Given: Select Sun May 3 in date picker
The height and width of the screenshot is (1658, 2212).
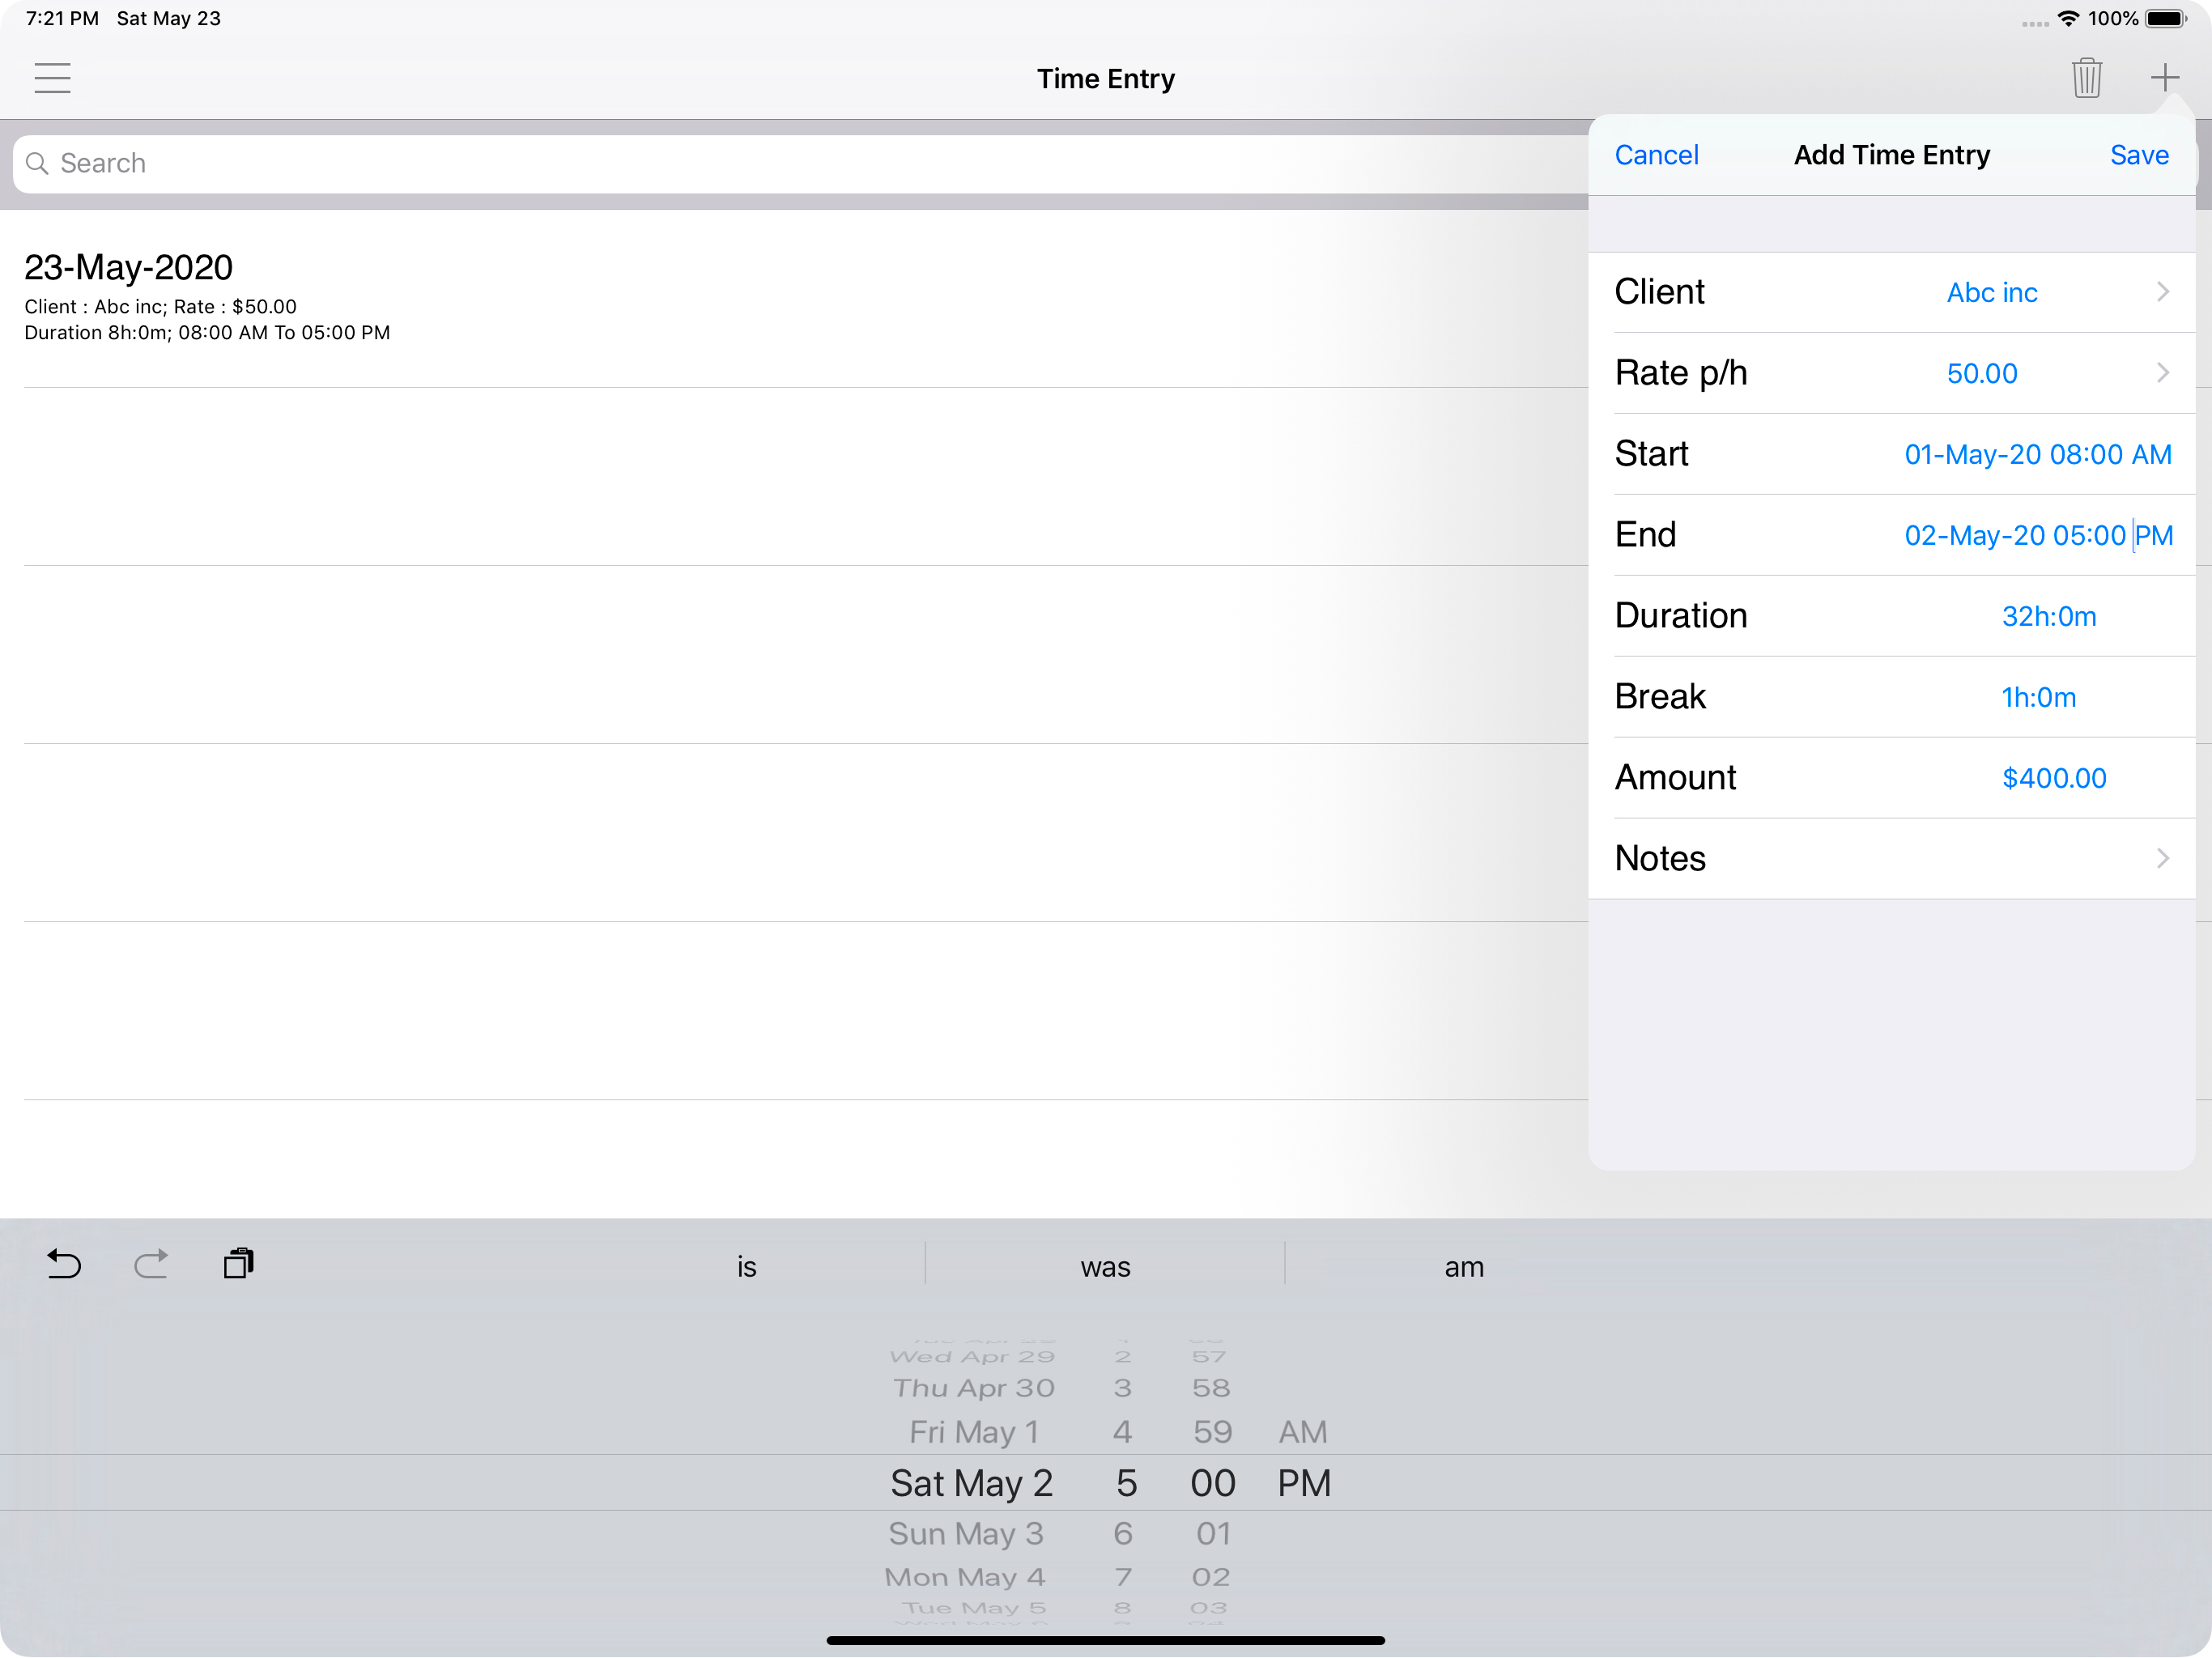Looking at the screenshot, I should pos(966,1534).
